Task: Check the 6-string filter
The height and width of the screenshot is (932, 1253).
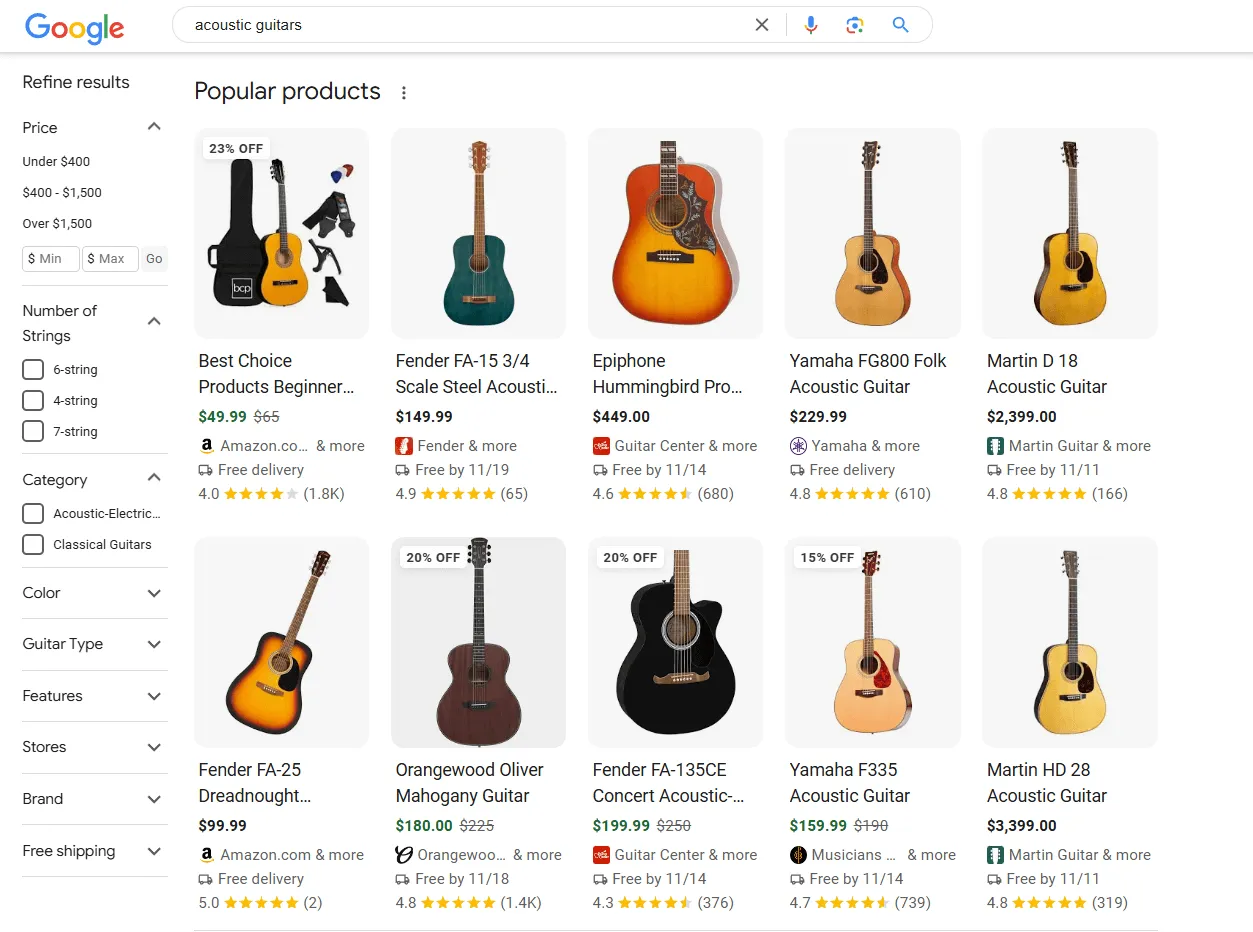Action: pos(31,369)
